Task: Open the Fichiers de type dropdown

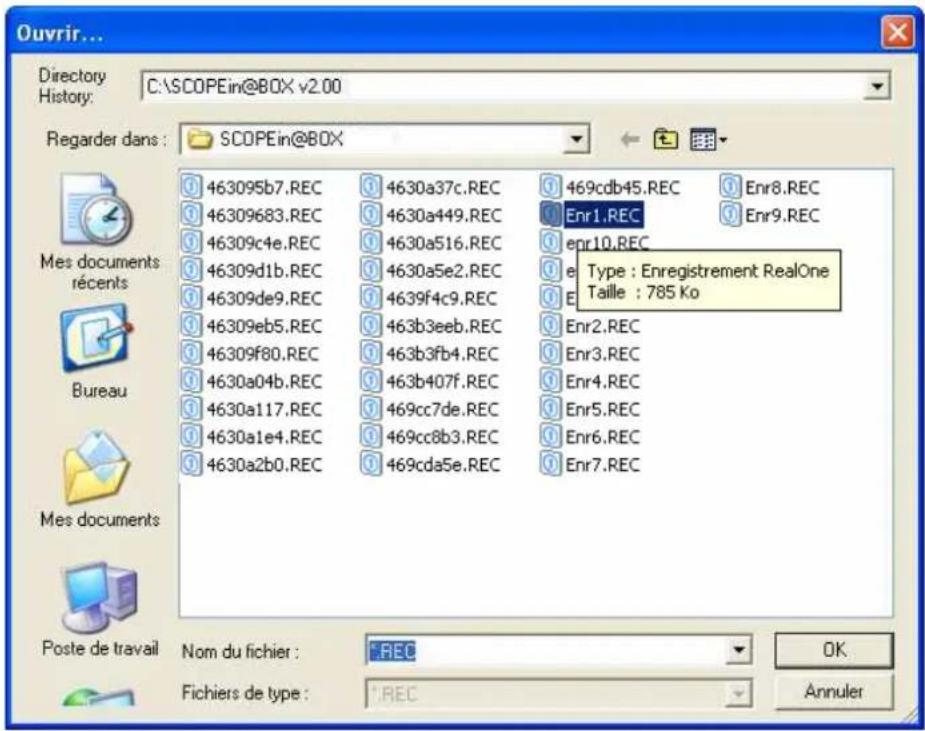Action: tap(739, 693)
